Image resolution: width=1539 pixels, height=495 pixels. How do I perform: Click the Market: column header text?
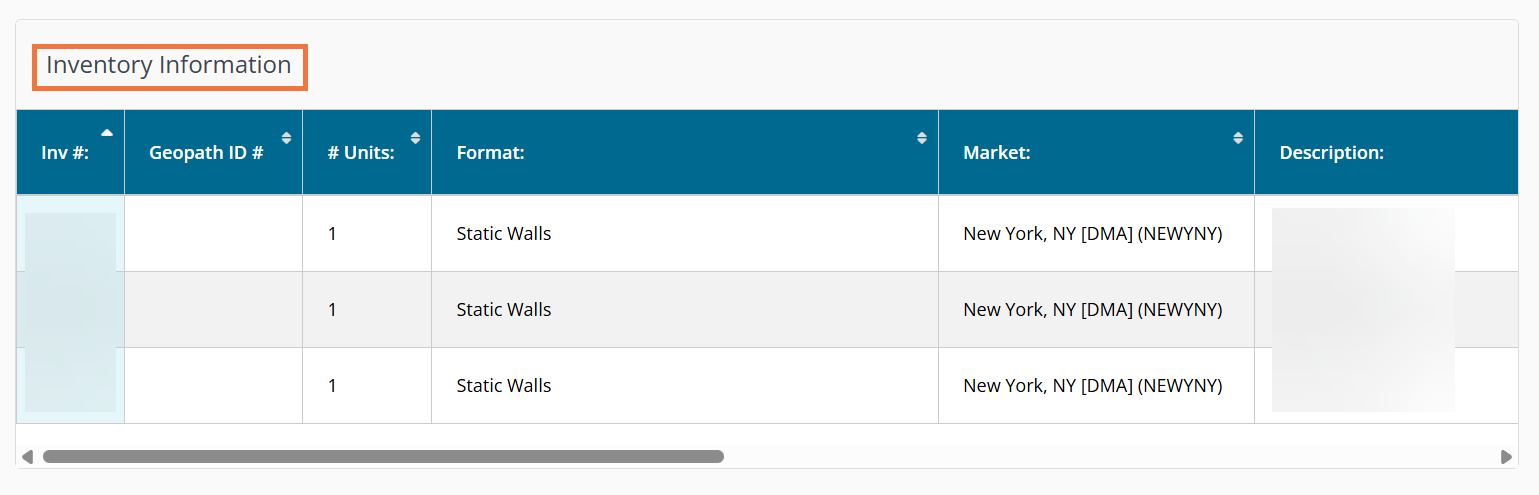[x=996, y=154]
